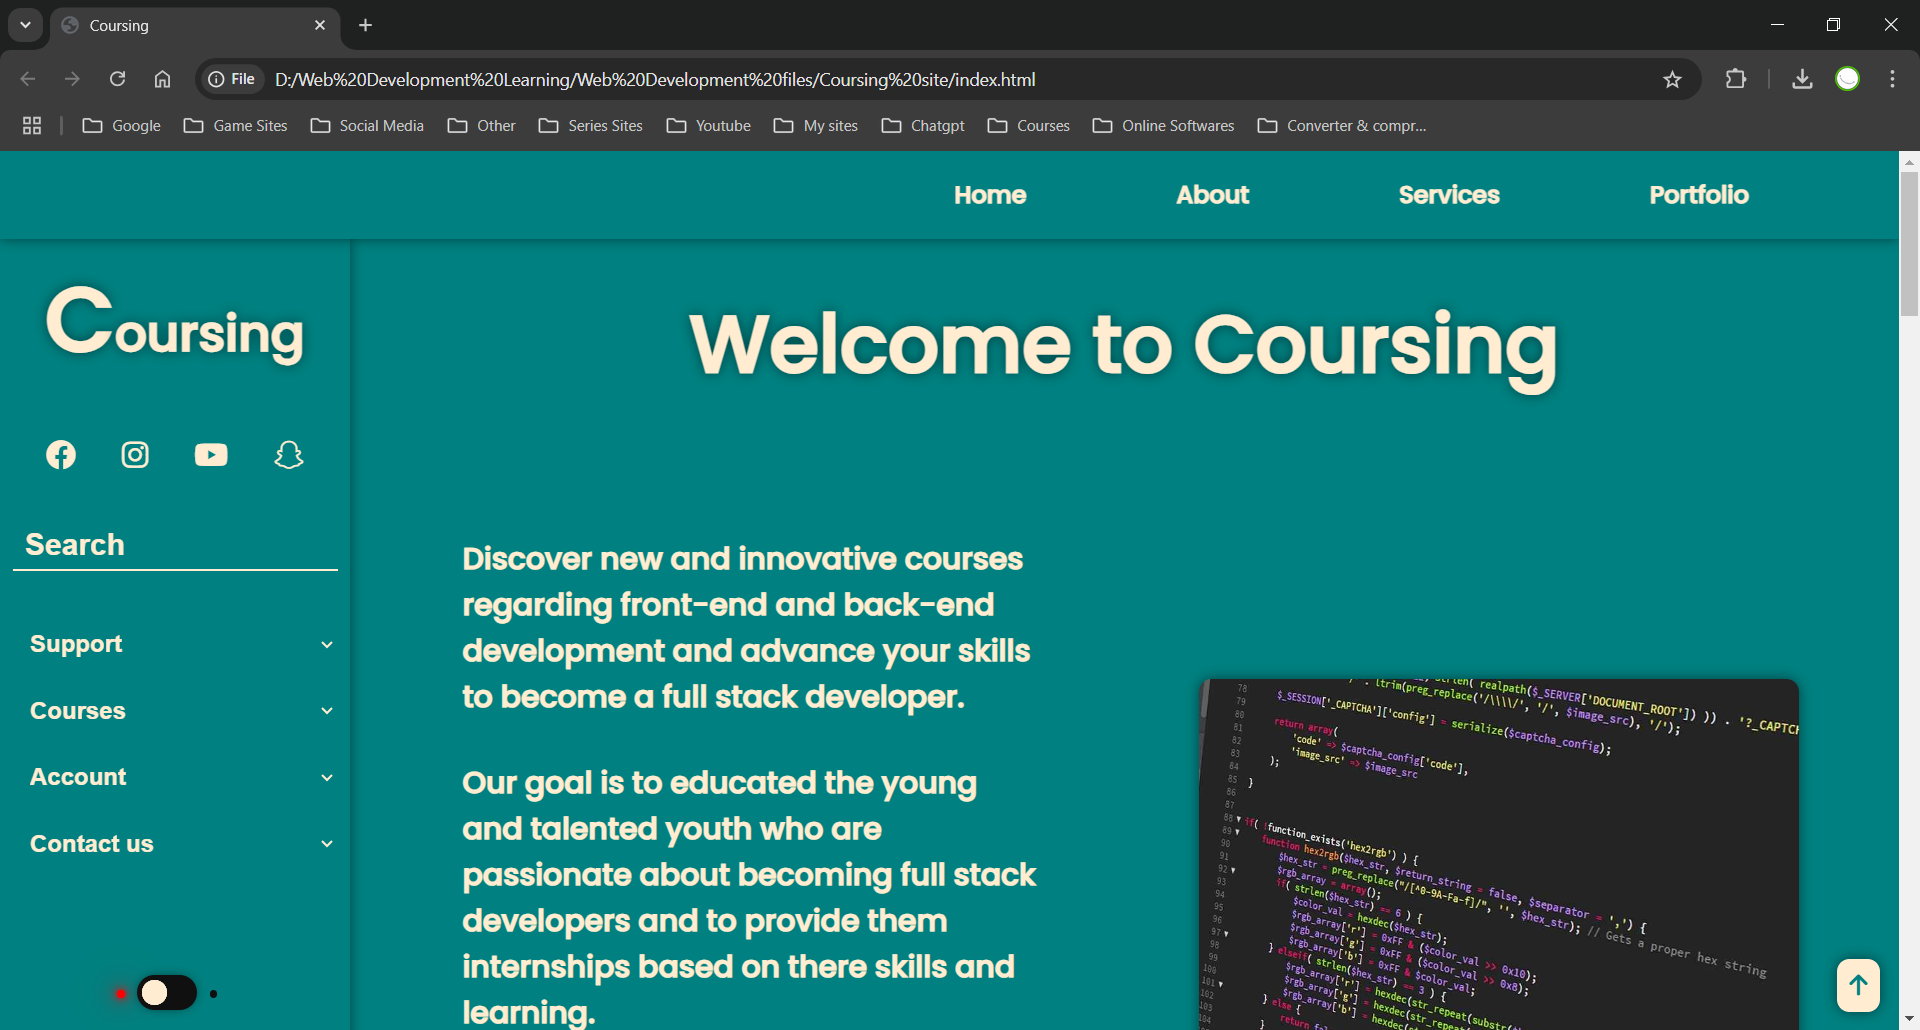The height and width of the screenshot is (1030, 1920).
Task: Open the Downloads icon
Action: pos(1802,79)
